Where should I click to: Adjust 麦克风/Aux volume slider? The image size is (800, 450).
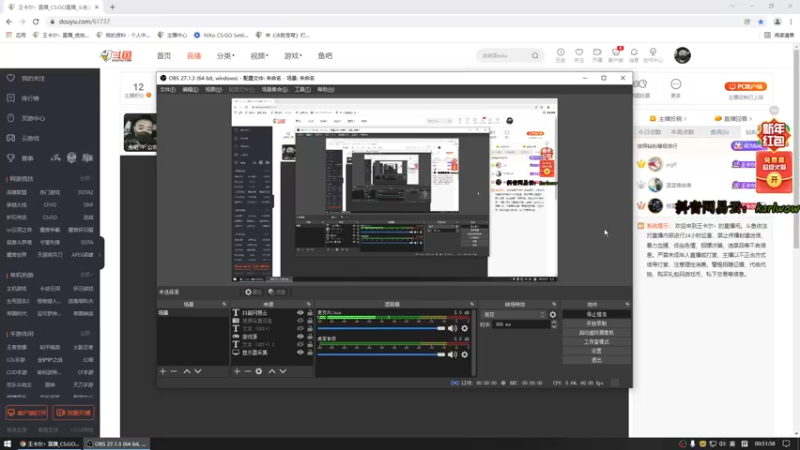point(382,329)
